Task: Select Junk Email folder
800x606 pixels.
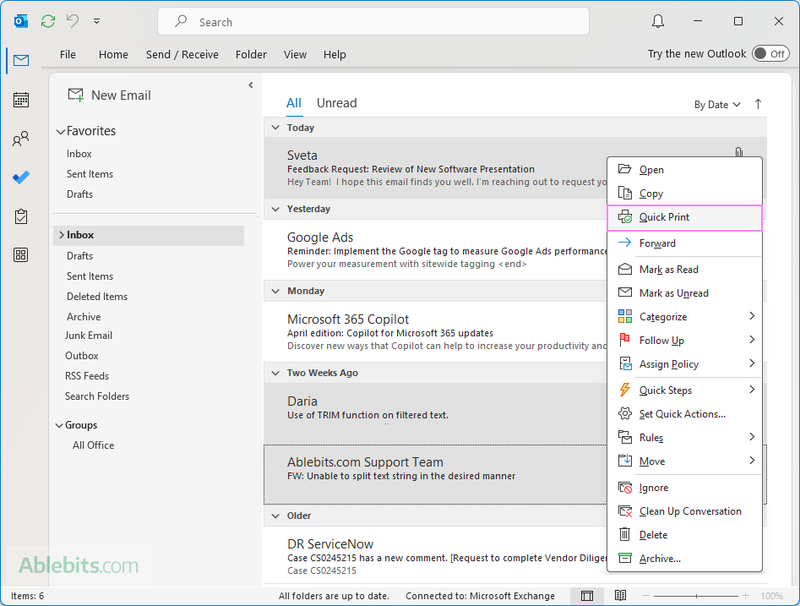Action: 88,336
